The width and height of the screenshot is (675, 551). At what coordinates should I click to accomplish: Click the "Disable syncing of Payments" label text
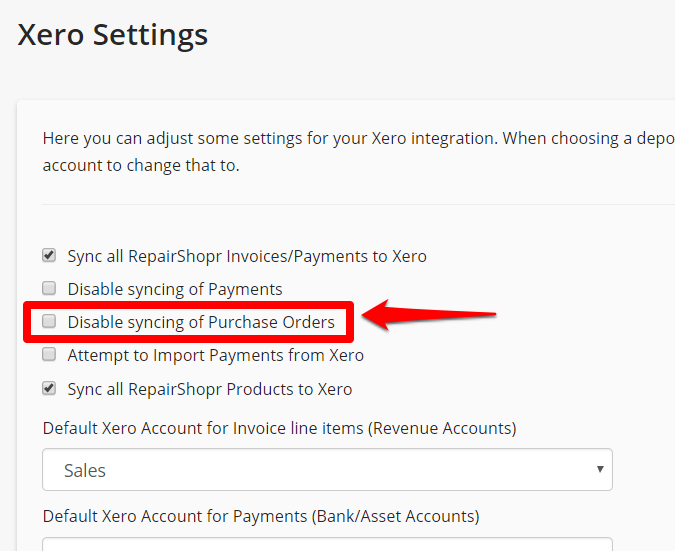[175, 289]
